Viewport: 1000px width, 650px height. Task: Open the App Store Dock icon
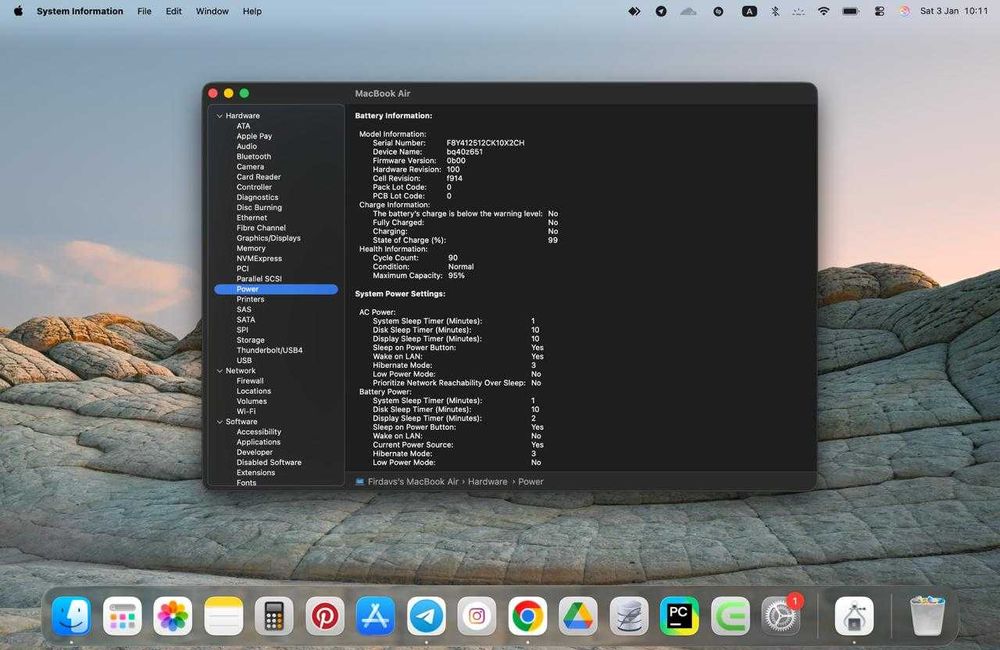(x=375, y=616)
